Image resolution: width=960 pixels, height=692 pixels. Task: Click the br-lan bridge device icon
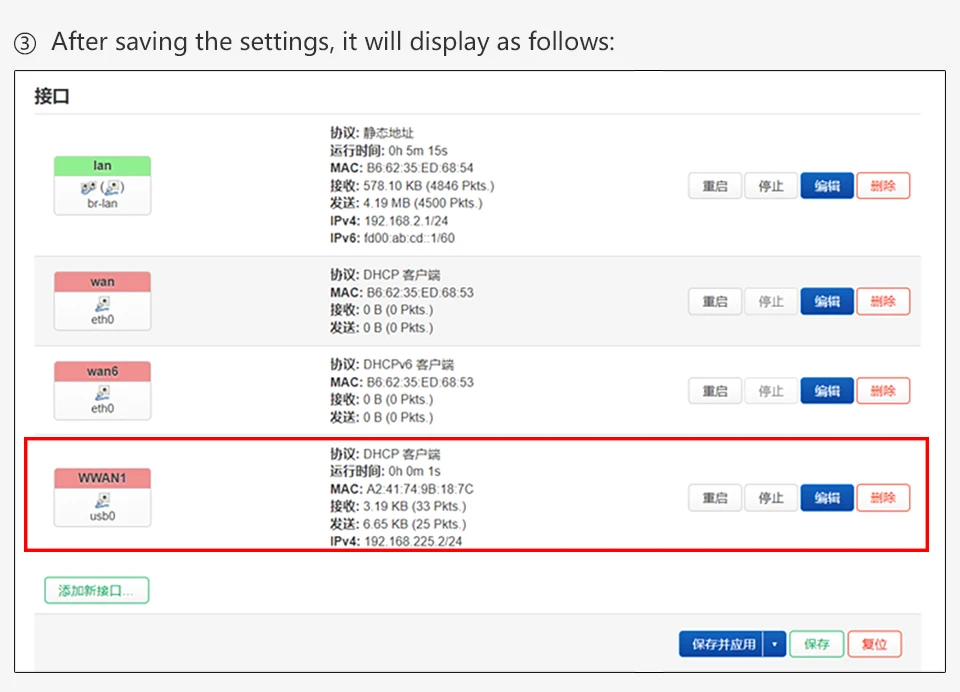tap(102, 186)
